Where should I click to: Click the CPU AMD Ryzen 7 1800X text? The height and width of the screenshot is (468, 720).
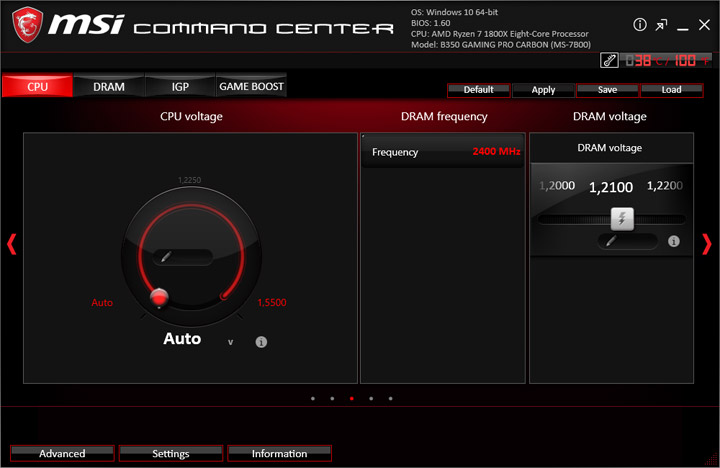point(500,34)
